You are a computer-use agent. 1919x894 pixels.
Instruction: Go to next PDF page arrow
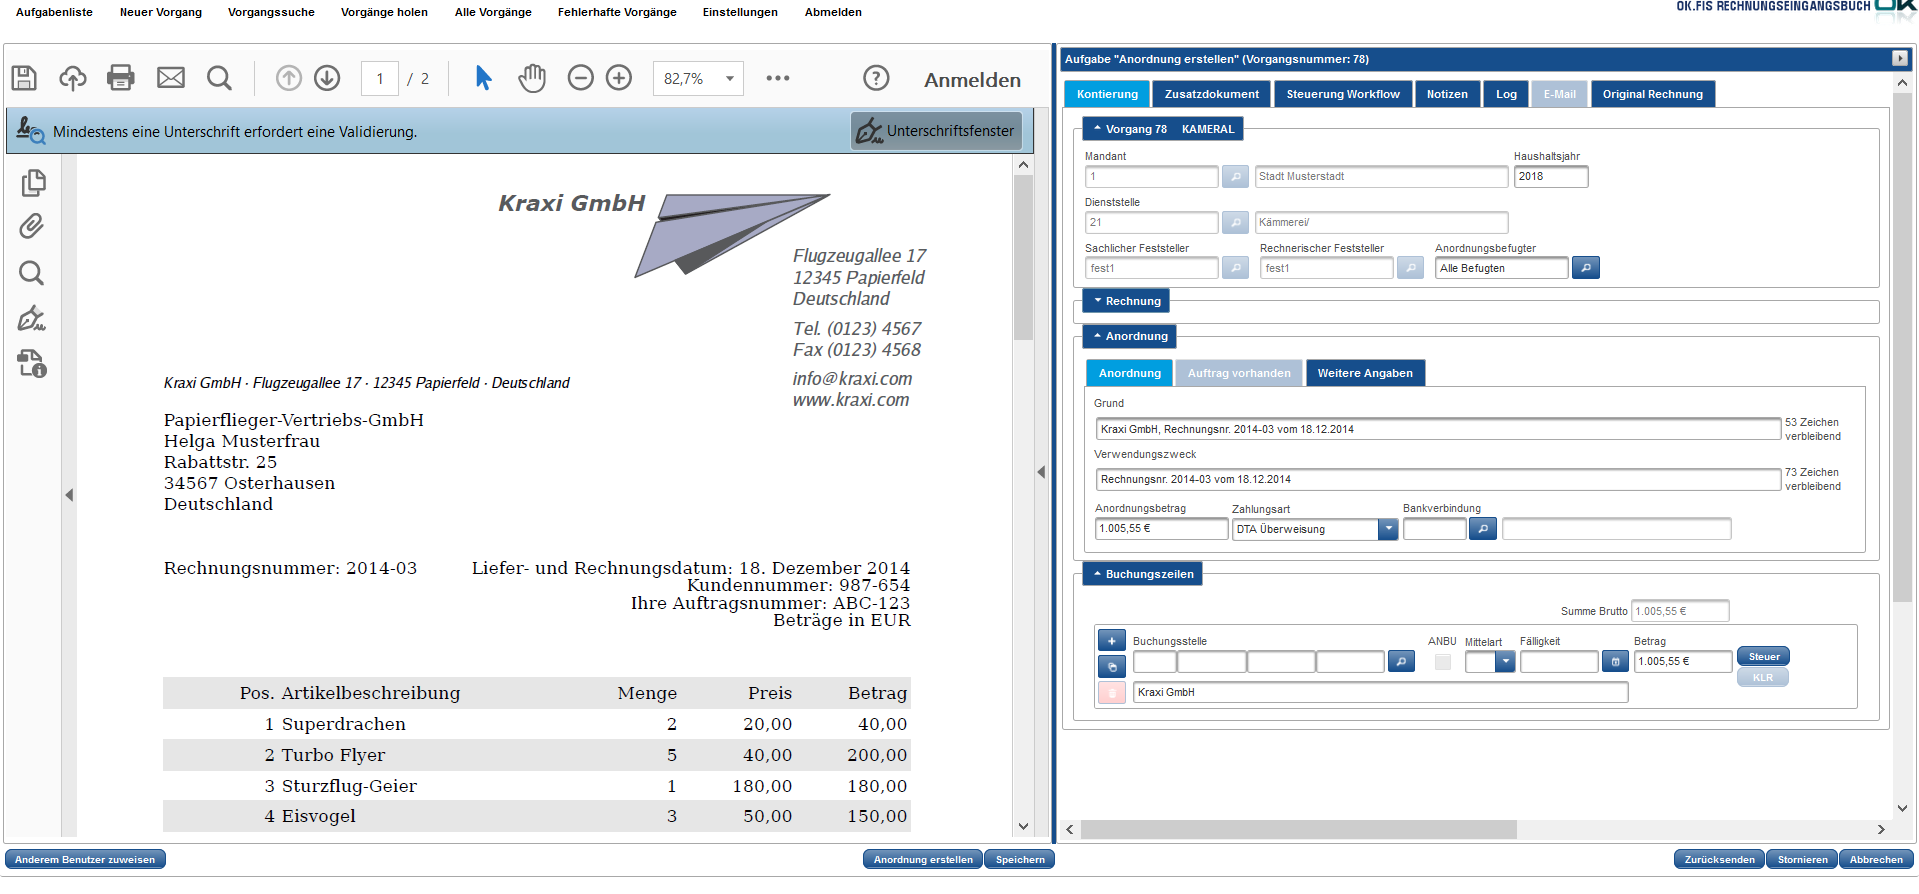[x=327, y=78]
